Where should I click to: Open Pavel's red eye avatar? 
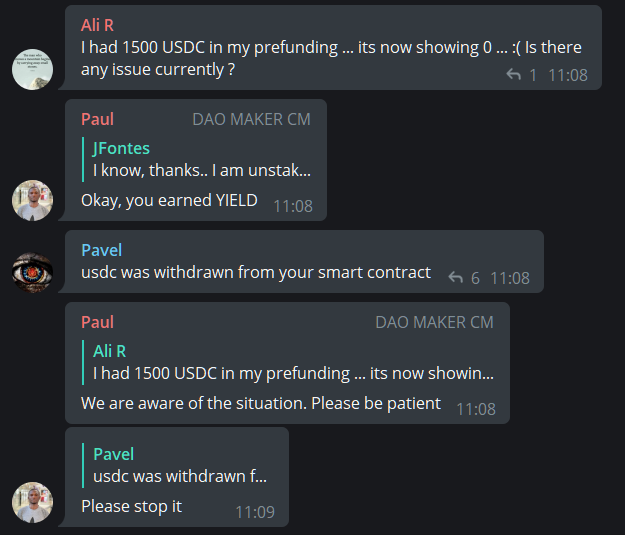32,272
